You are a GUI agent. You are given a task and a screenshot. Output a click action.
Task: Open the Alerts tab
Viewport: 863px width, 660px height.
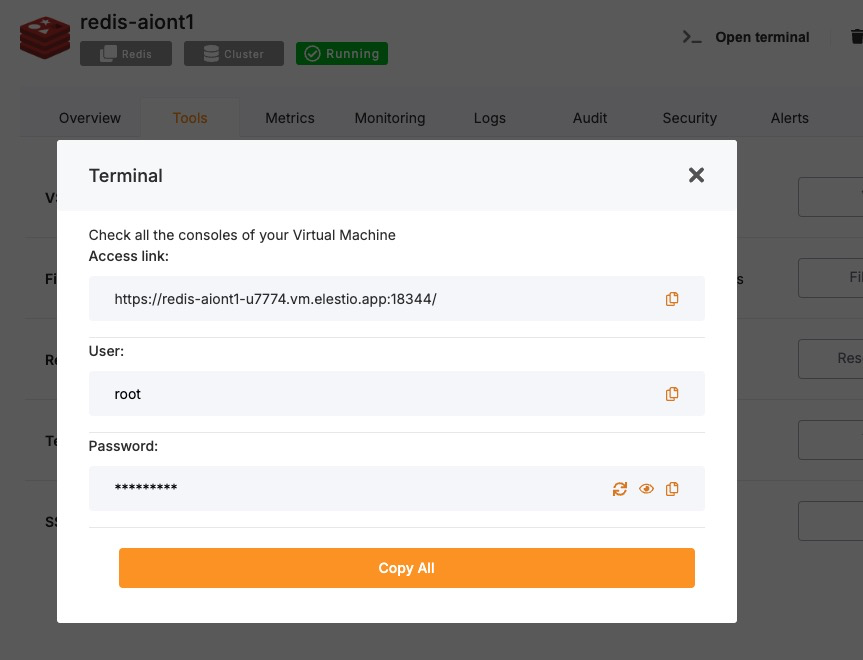(790, 118)
